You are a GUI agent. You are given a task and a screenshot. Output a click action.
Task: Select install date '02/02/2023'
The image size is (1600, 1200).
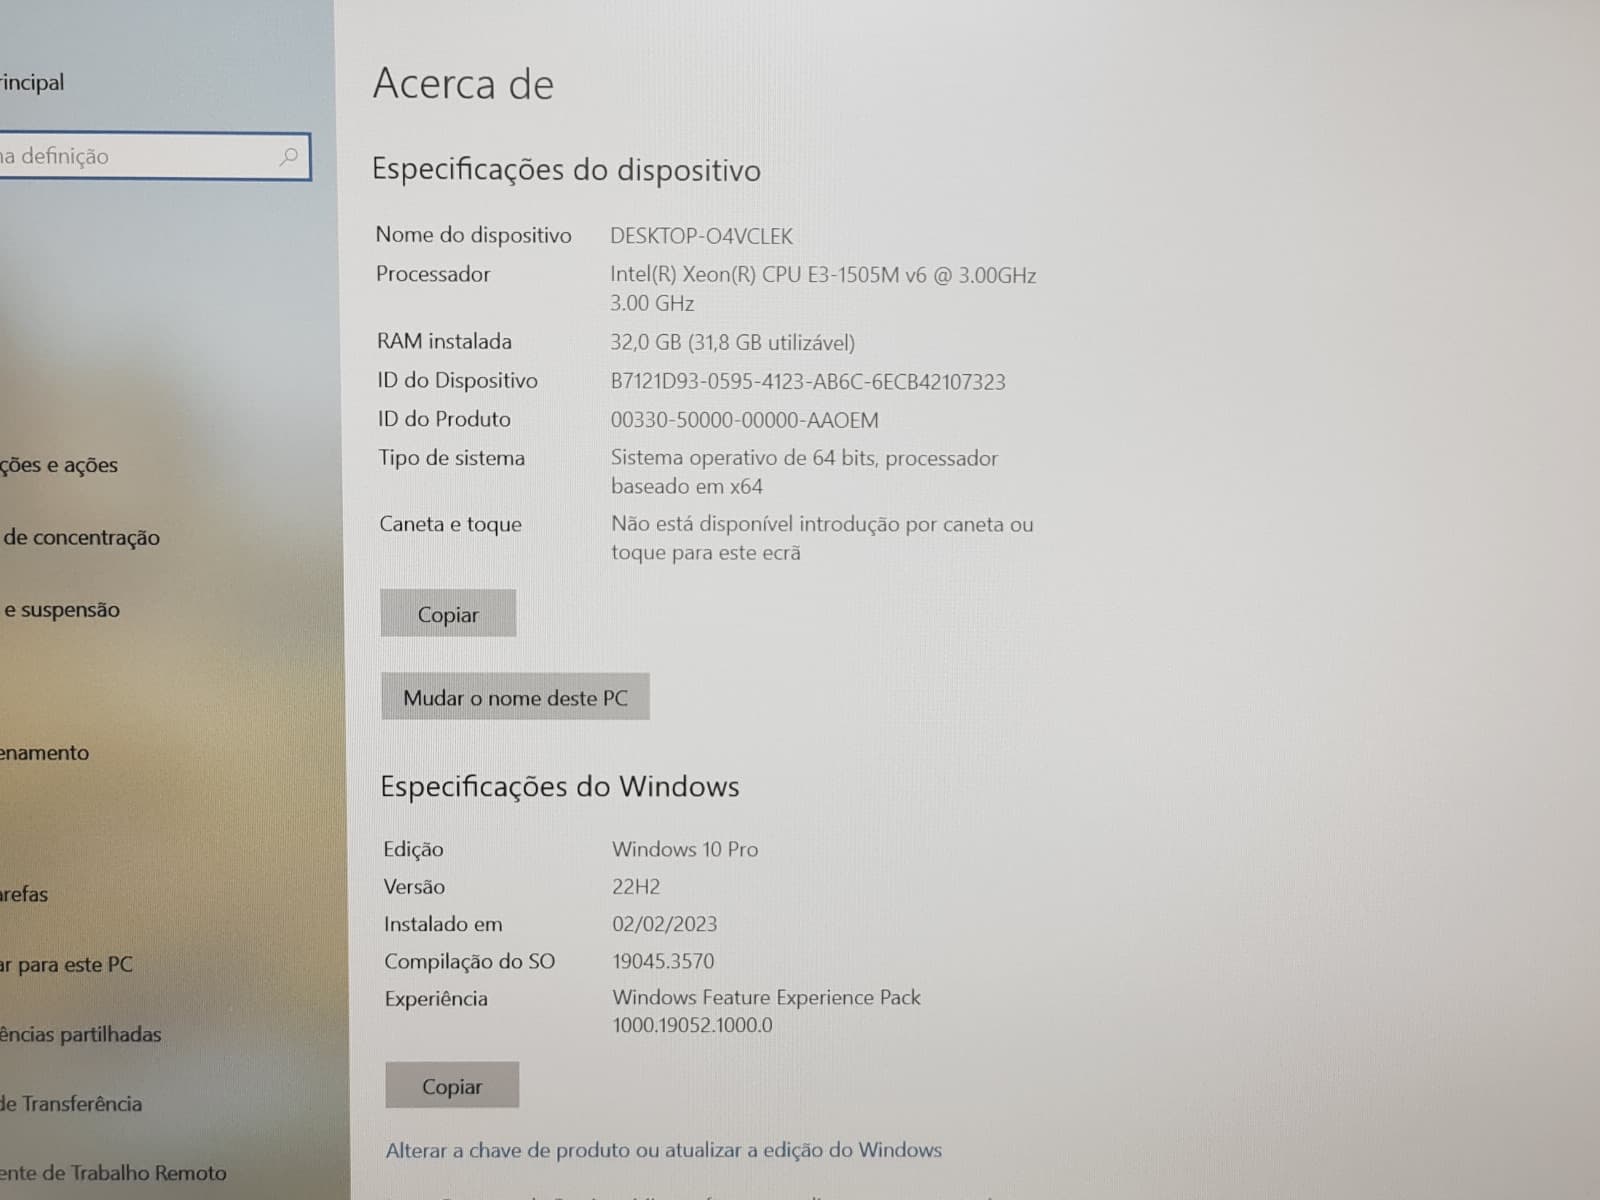click(665, 924)
